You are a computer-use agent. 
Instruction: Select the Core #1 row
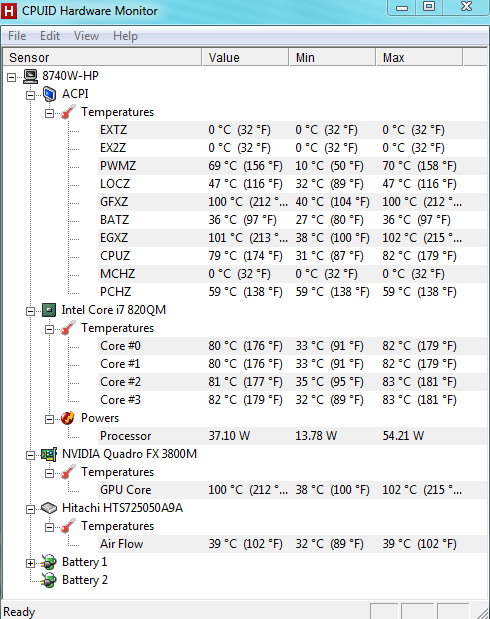click(x=292, y=364)
